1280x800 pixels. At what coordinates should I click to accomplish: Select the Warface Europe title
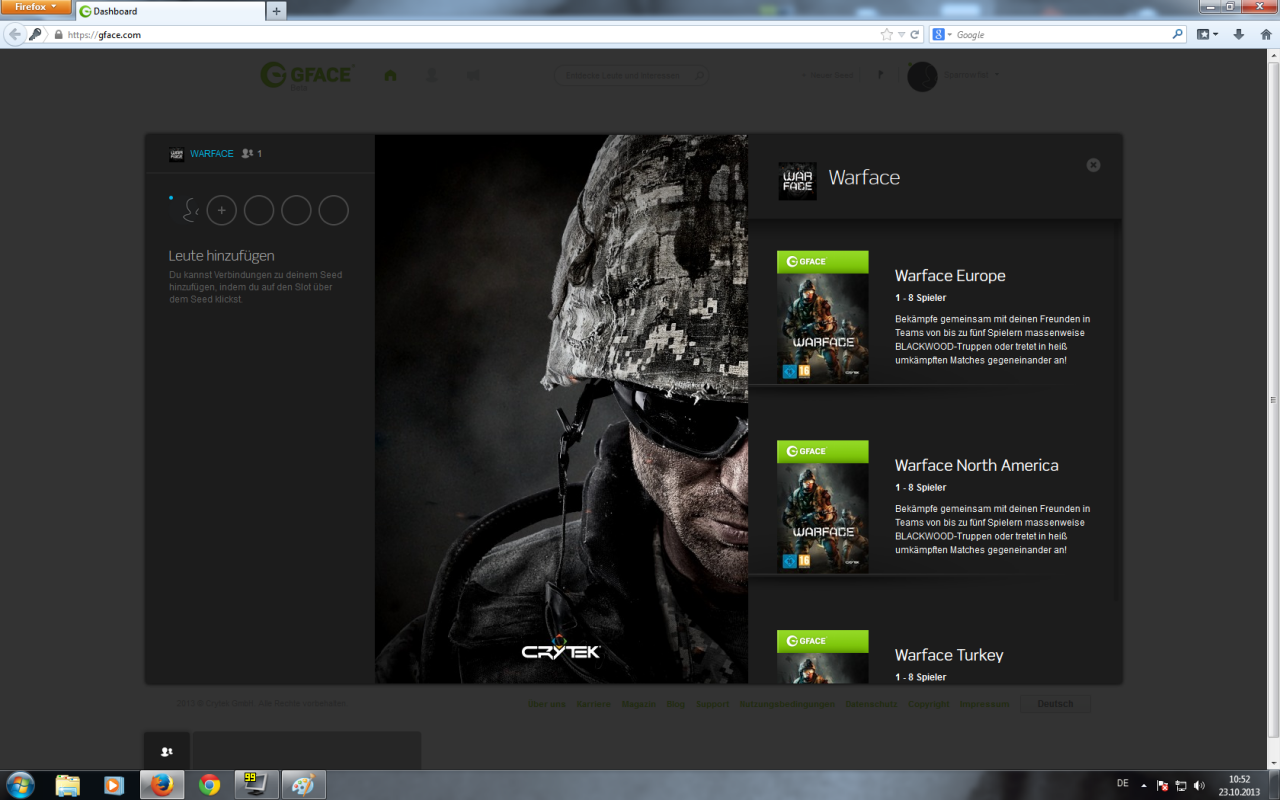pos(950,276)
